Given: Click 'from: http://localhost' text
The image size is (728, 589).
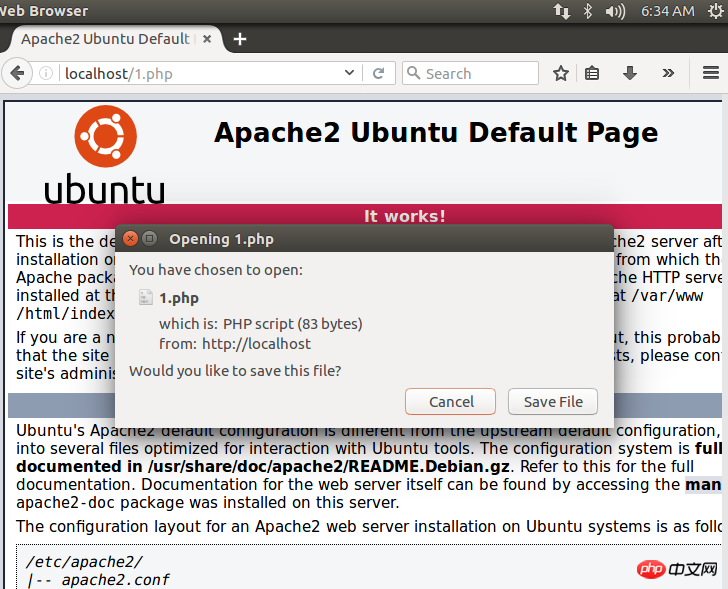Looking at the screenshot, I should [235, 344].
